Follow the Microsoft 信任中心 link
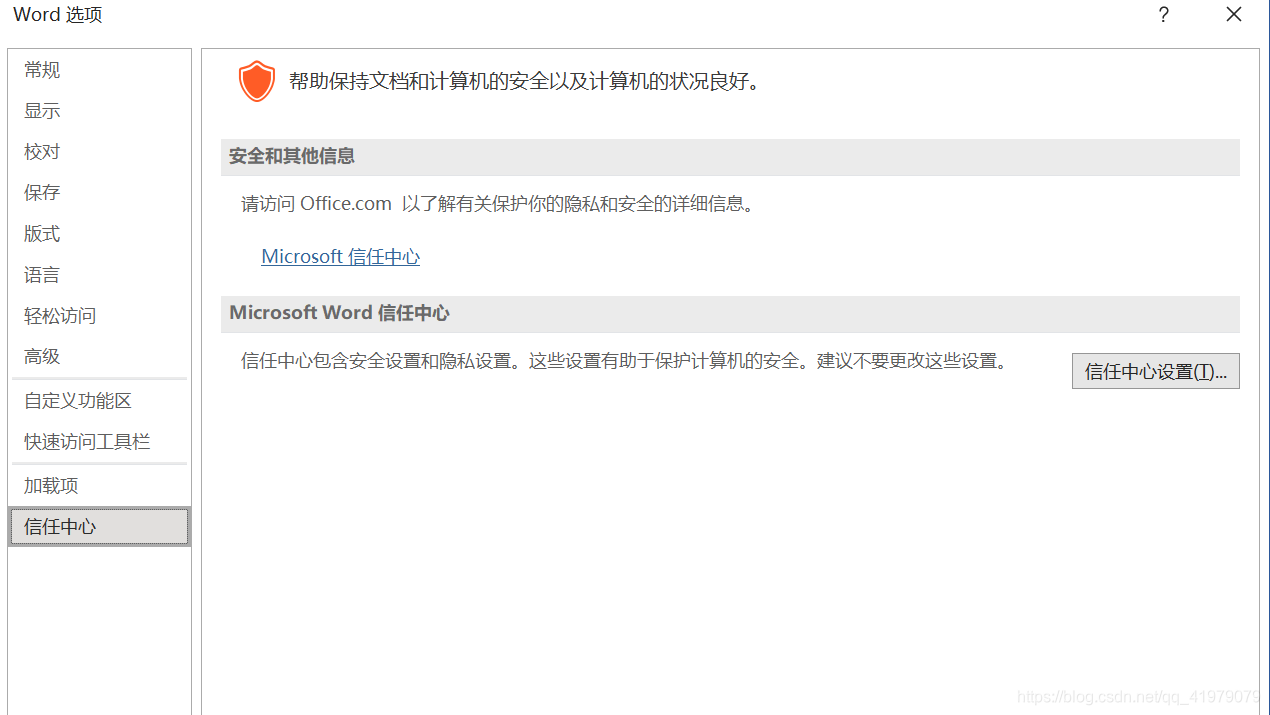 pos(340,257)
